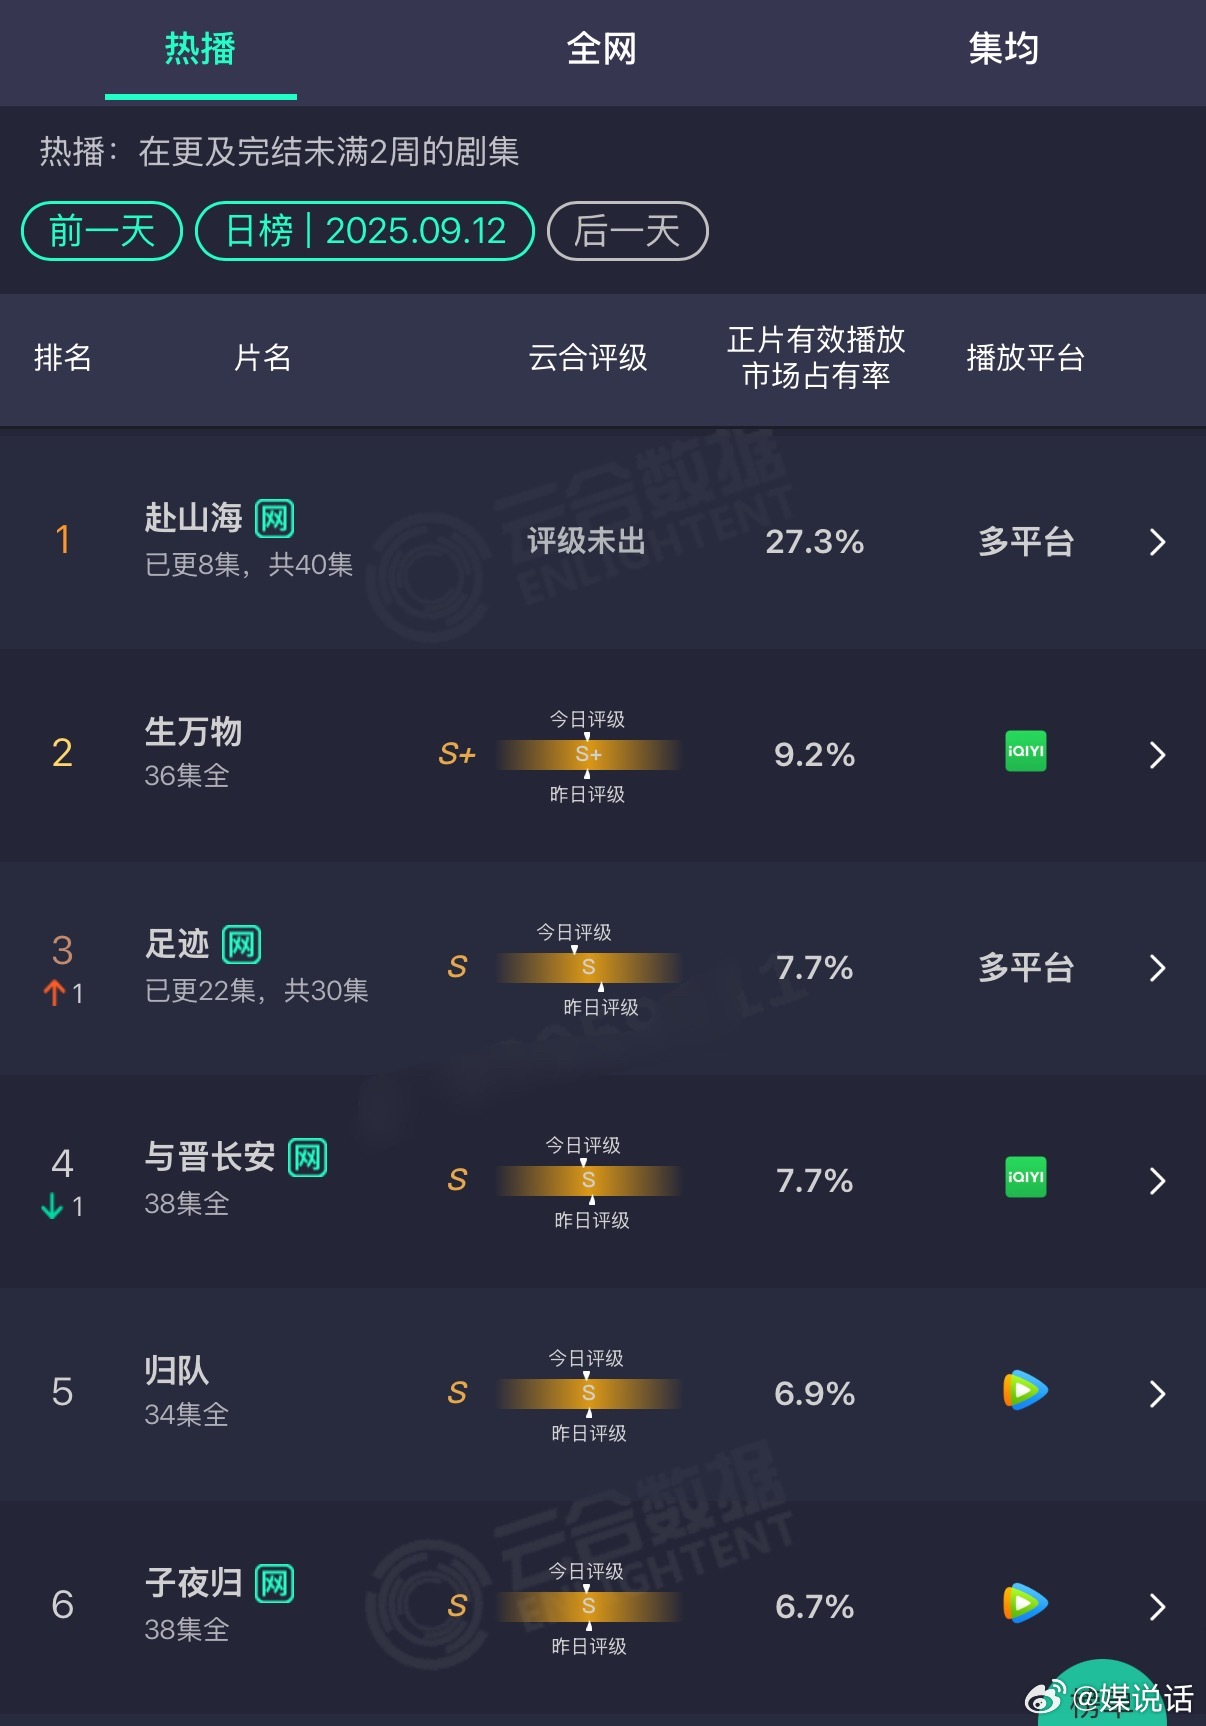Click the 网 badge next to 与晋长安

(x=308, y=1157)
